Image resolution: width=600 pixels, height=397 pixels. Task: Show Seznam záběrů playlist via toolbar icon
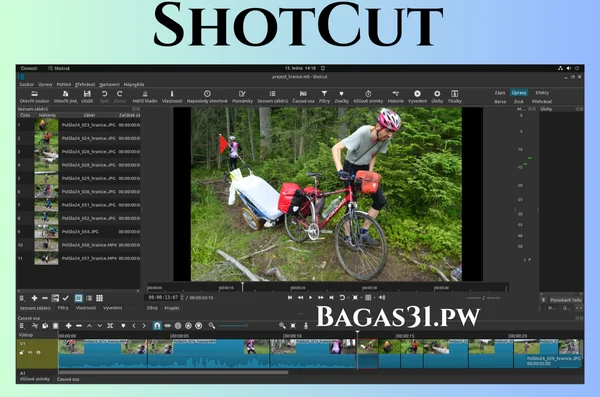point(272,94)
